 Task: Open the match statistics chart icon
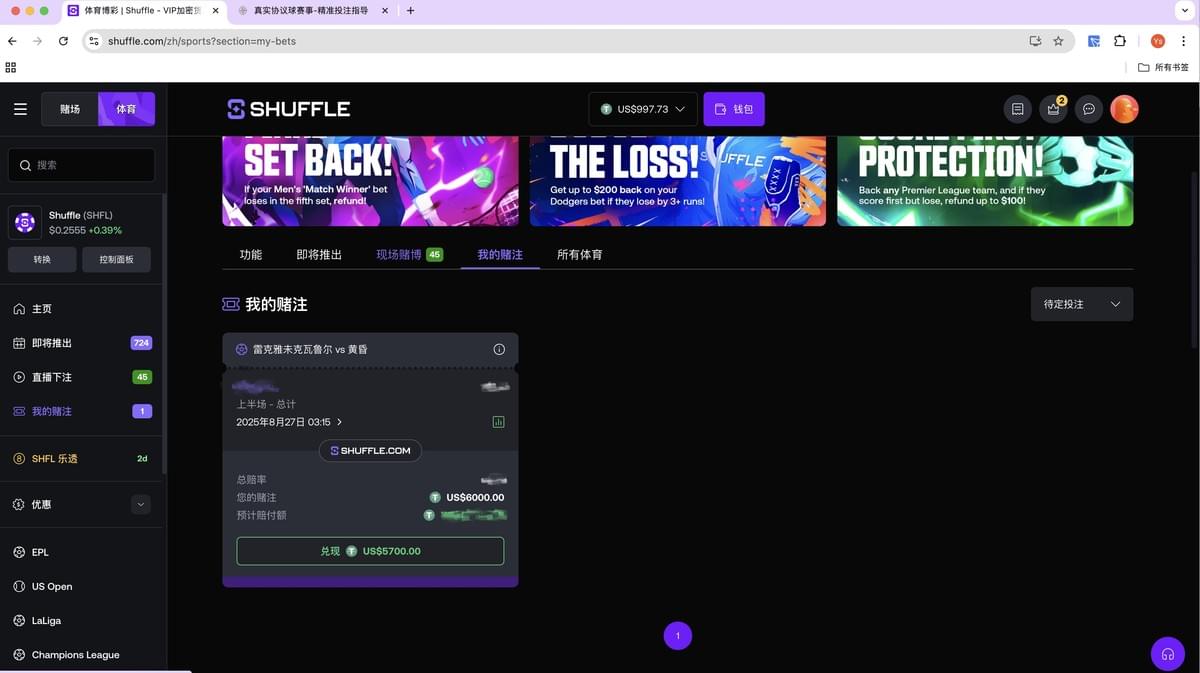click(498, 422)
